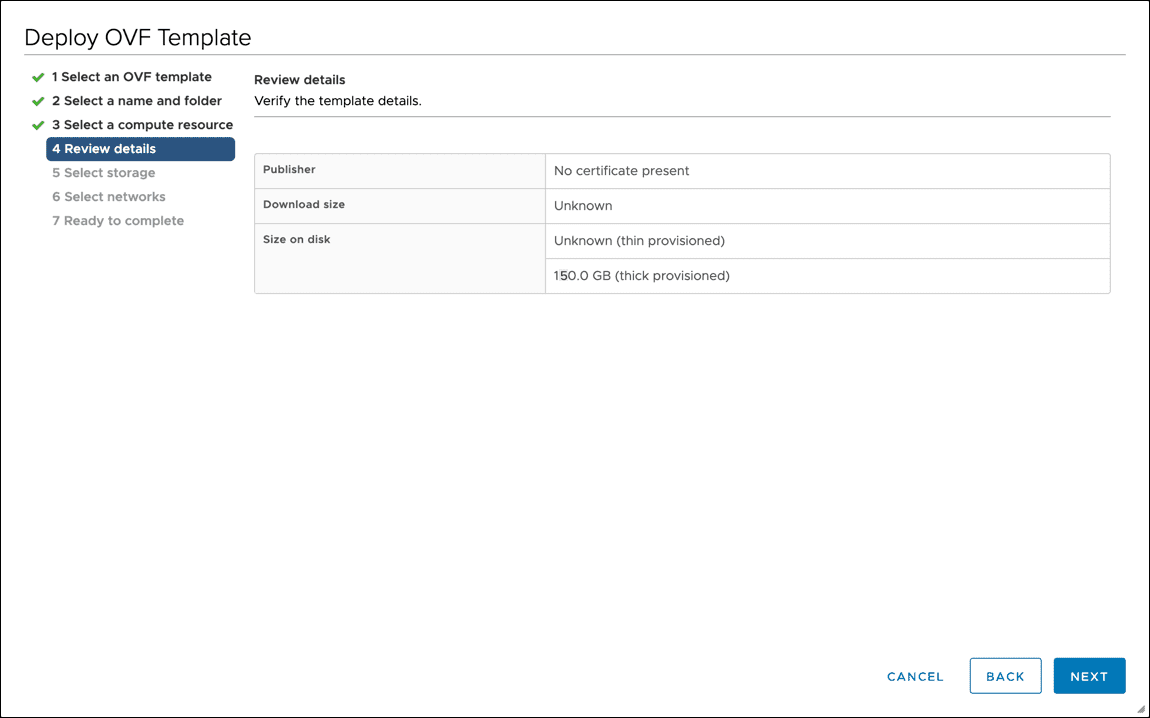Click the 'Unknown (thin provisioned)' cell

[639, 241]
